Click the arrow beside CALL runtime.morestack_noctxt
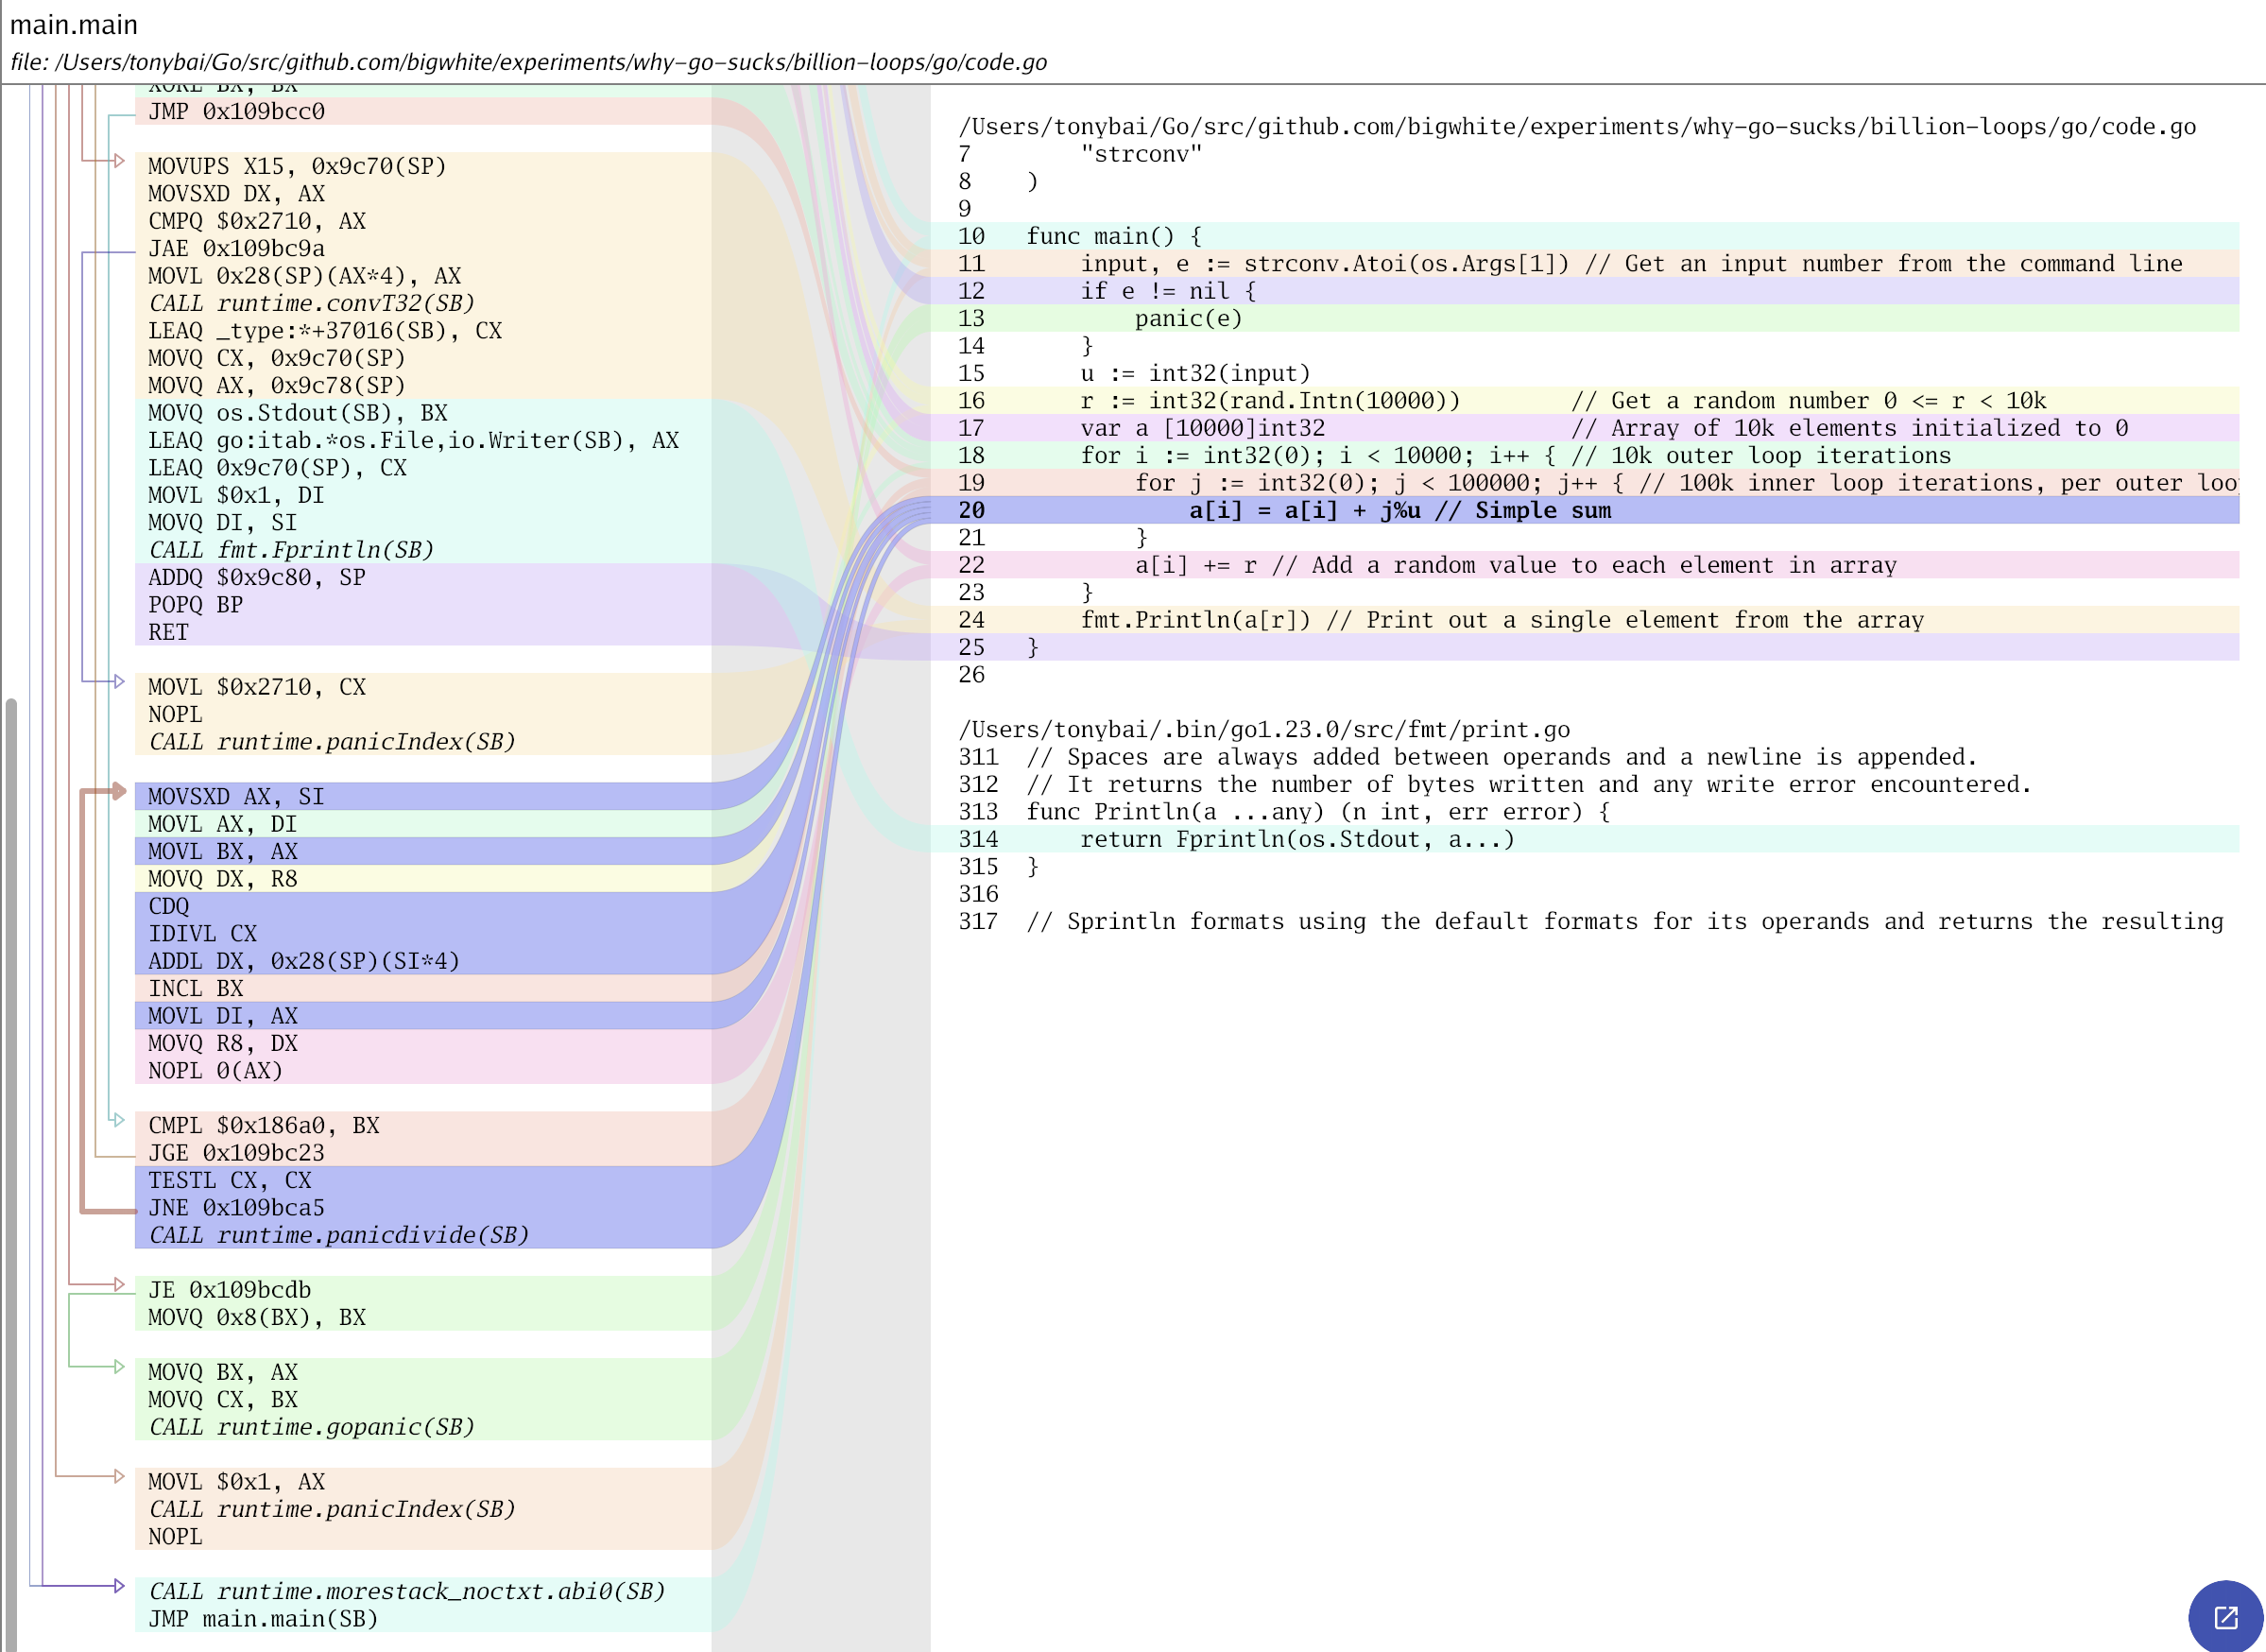2266x1652 pixels. click(118, 1586)
